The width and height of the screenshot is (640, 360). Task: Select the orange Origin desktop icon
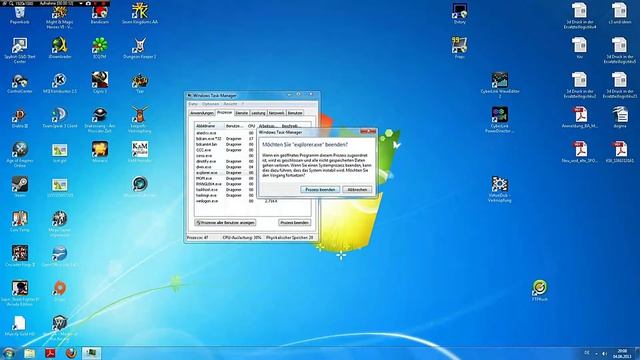pyautogui.click(x=60, y=291)
